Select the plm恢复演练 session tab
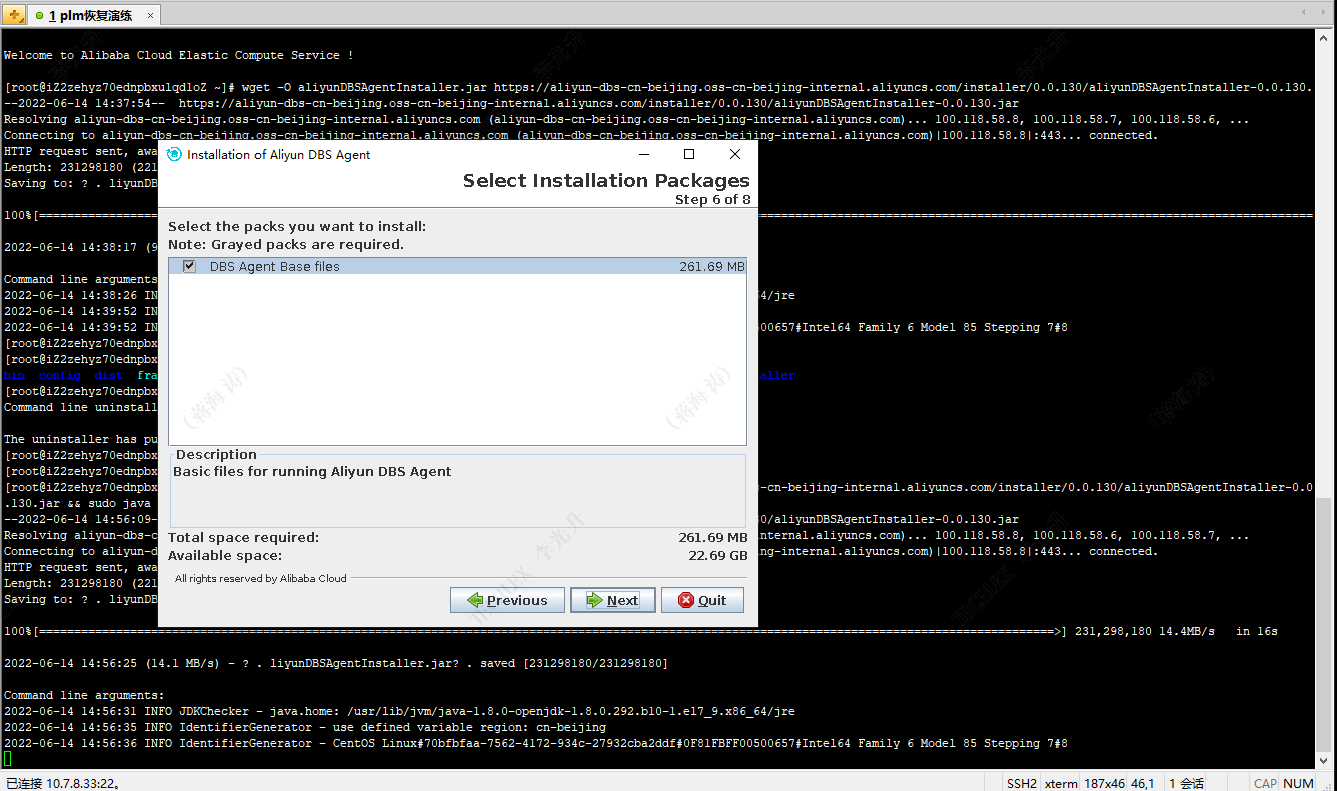The width and height of the screenshot is (1337, 791). 90,15
